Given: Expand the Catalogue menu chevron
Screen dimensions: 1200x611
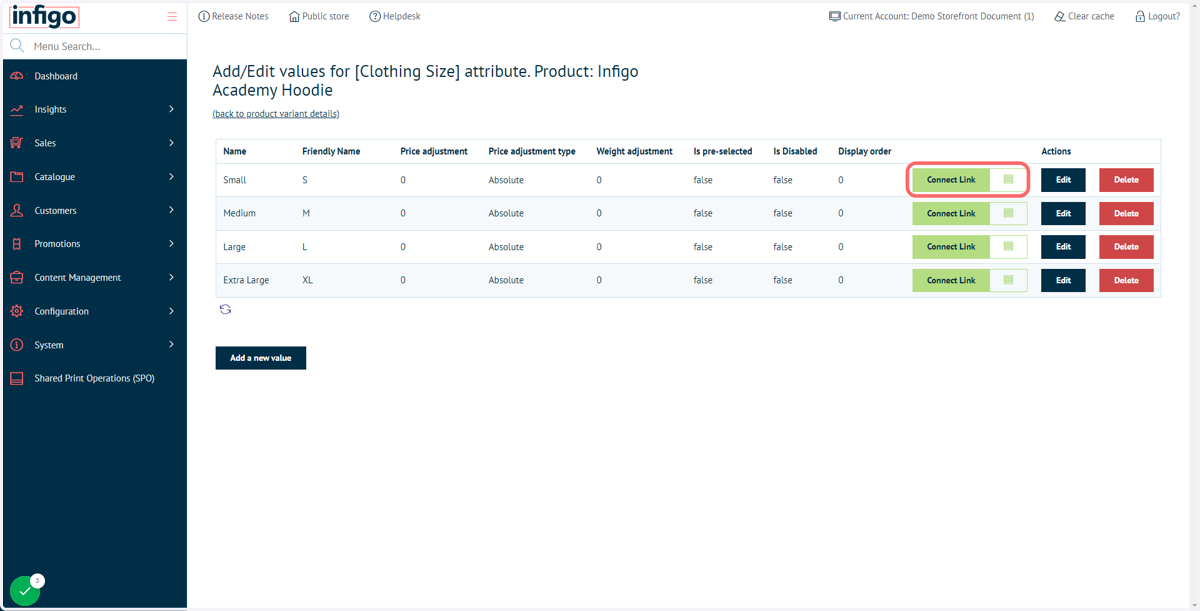Looking at the screenshot, I should [171, 177].
